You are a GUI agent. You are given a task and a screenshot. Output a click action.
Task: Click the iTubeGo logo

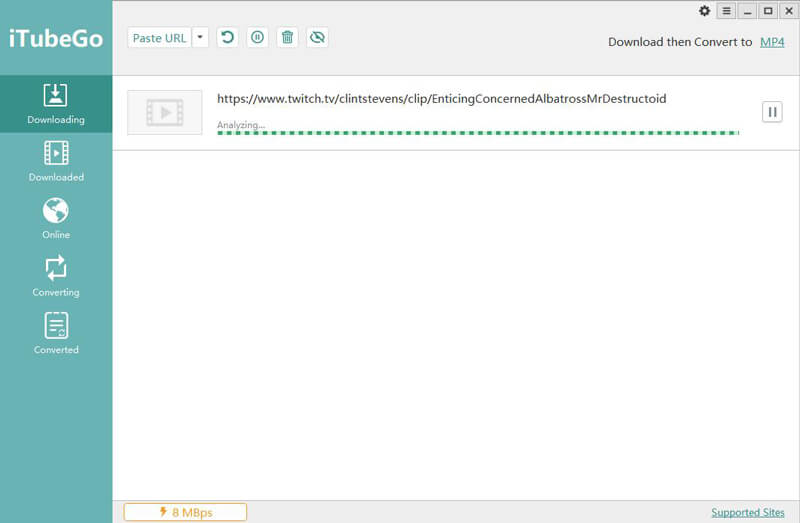[x=56, y=39]
